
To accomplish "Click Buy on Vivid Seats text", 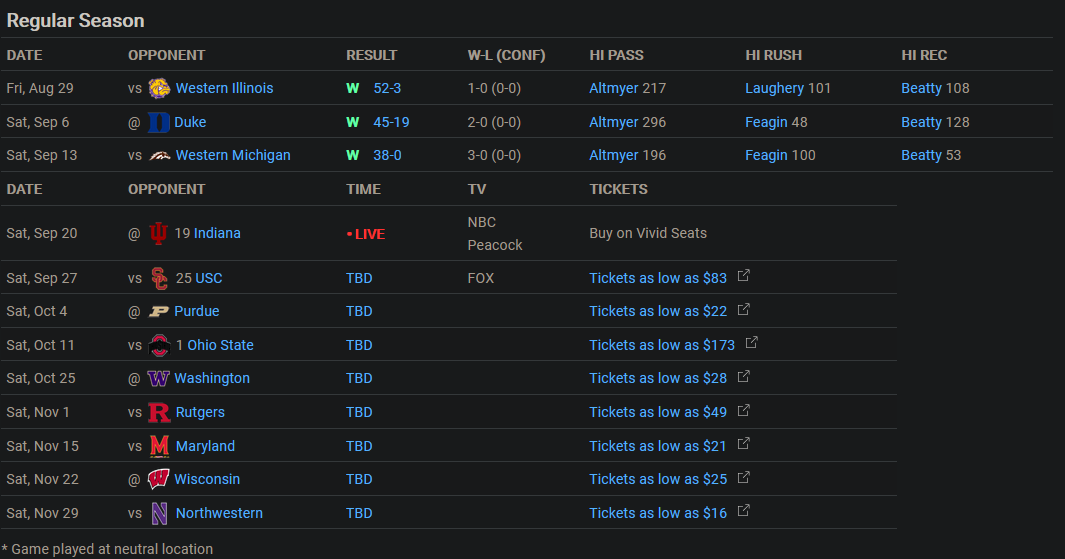I will 648,233.
